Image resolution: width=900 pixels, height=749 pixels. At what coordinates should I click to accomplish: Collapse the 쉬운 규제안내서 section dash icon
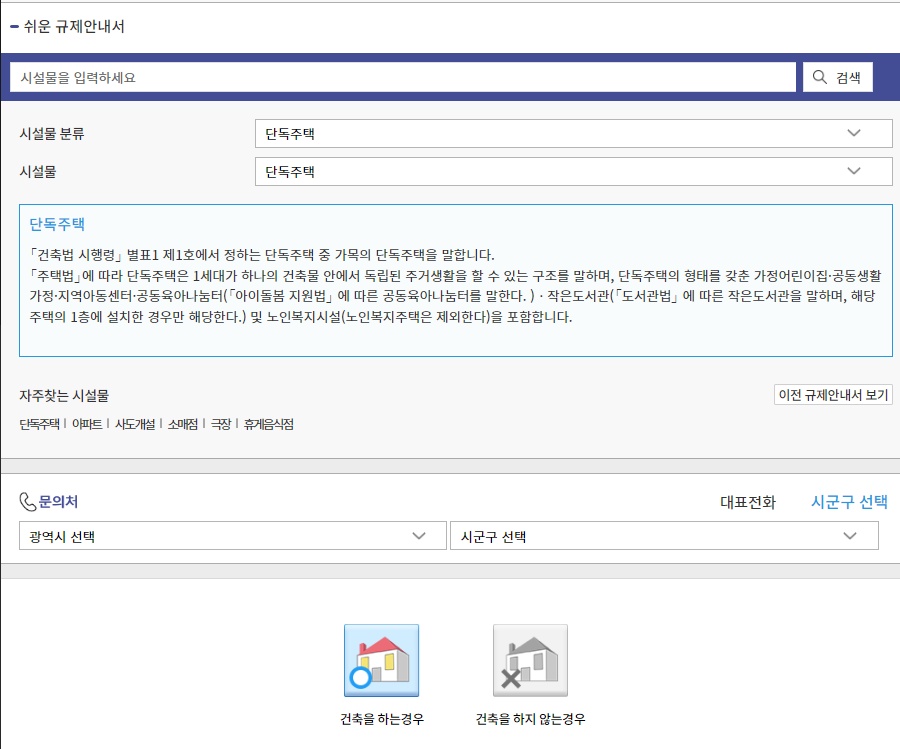(14, 26)
